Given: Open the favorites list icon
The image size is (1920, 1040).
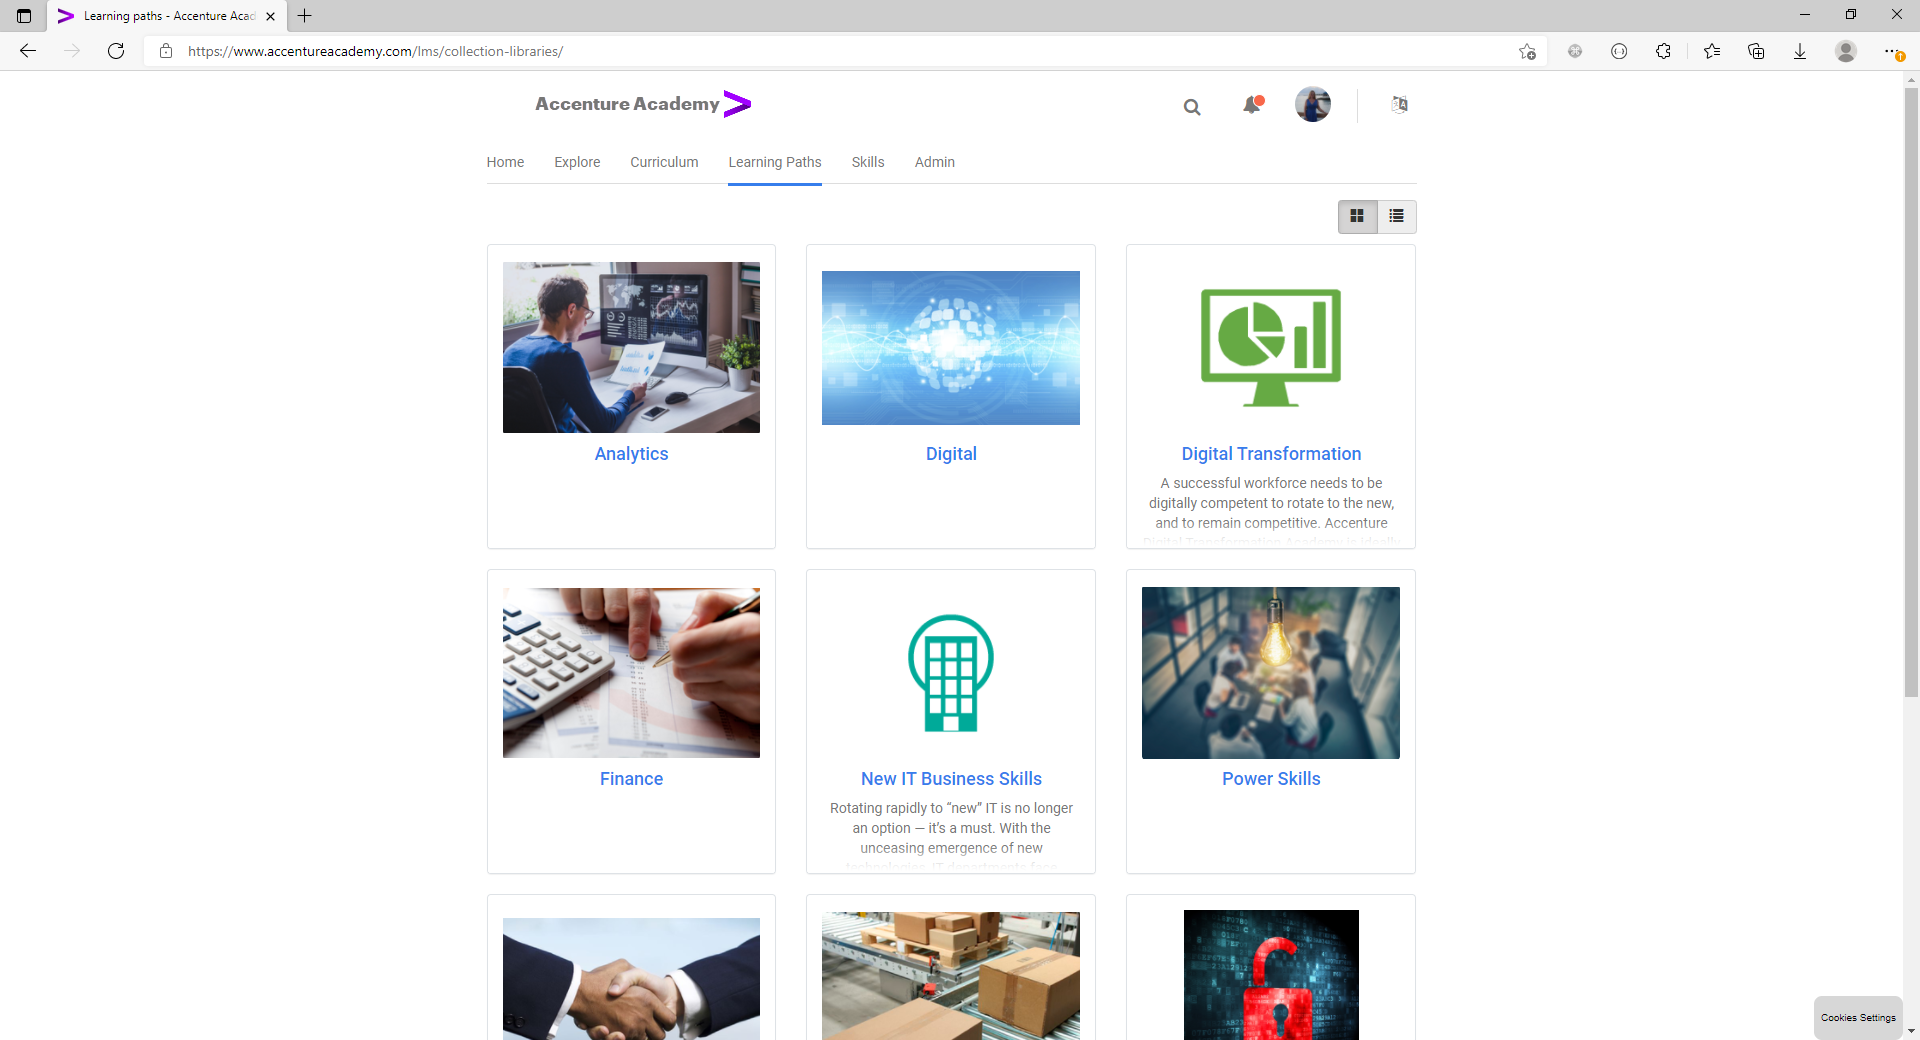Looking at the screenshot, I should (1712, 51).
